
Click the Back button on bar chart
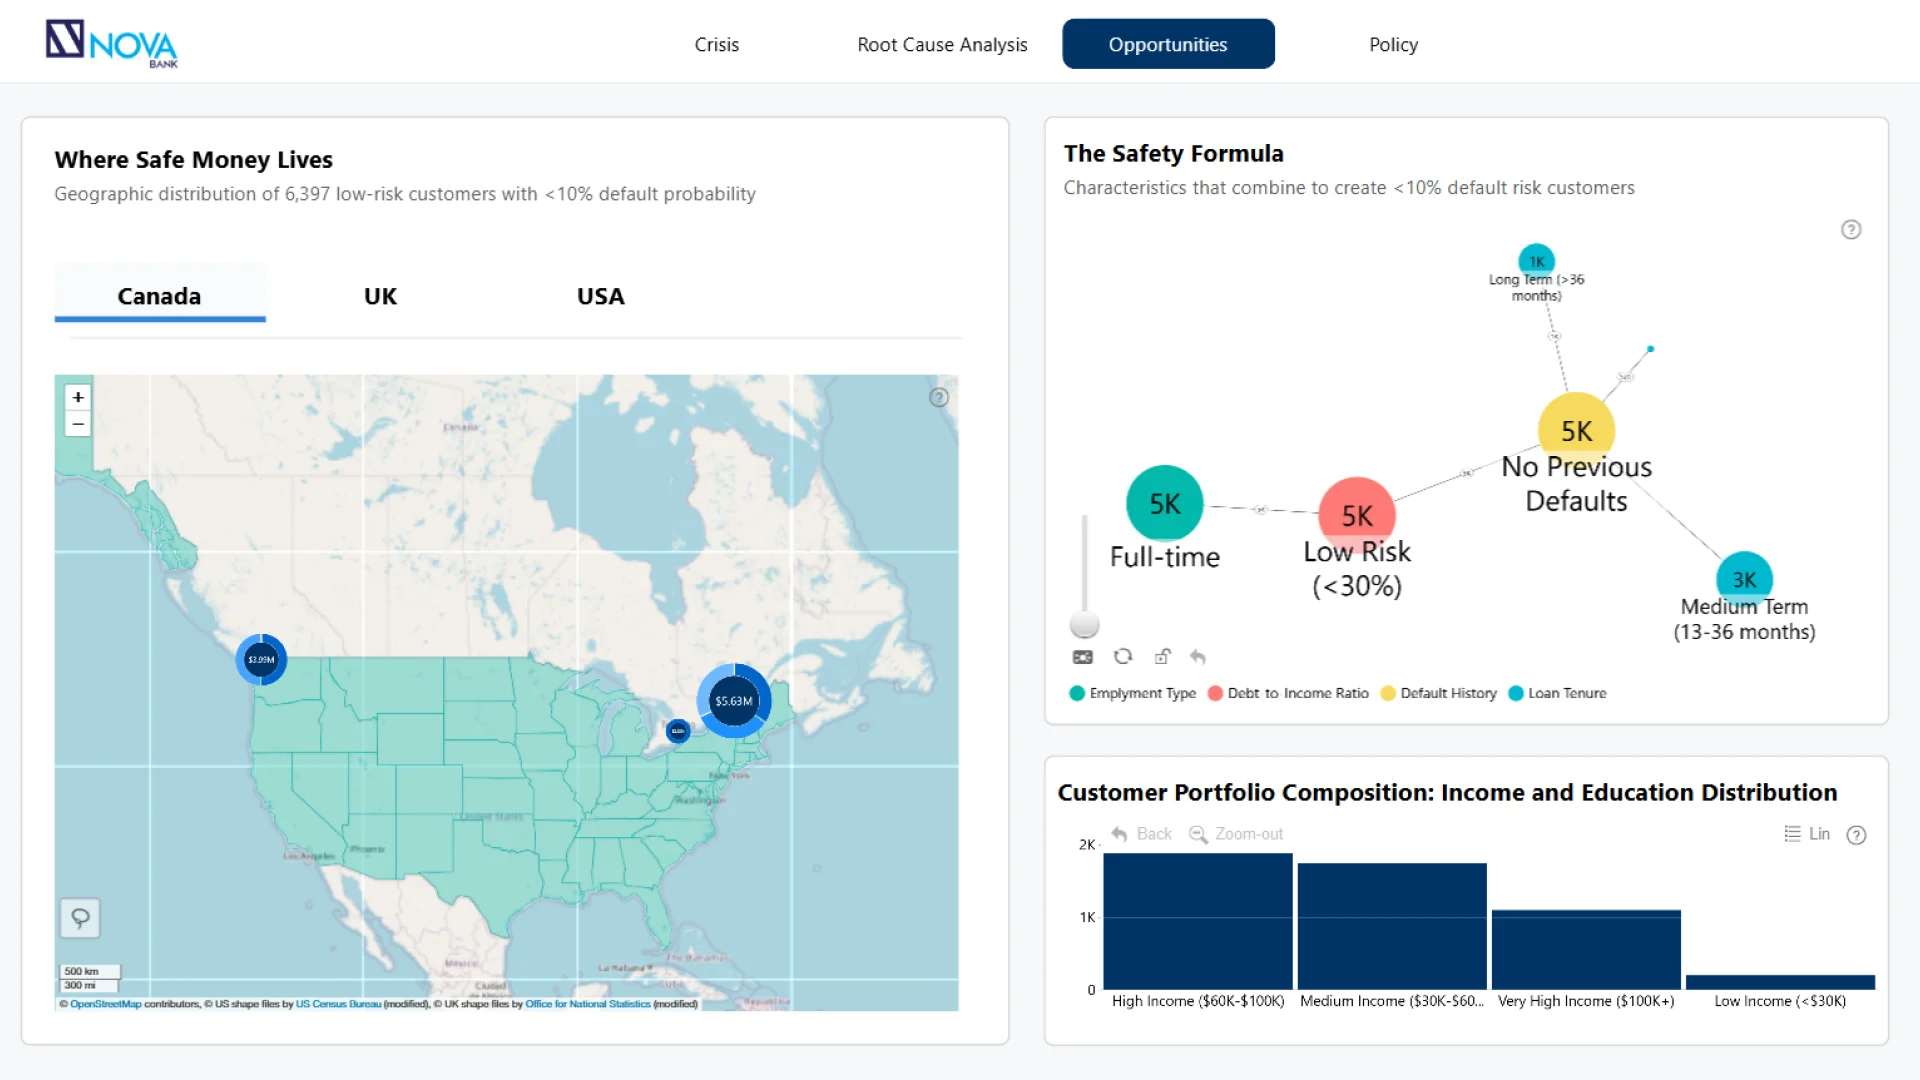(x=1142, y=834)
